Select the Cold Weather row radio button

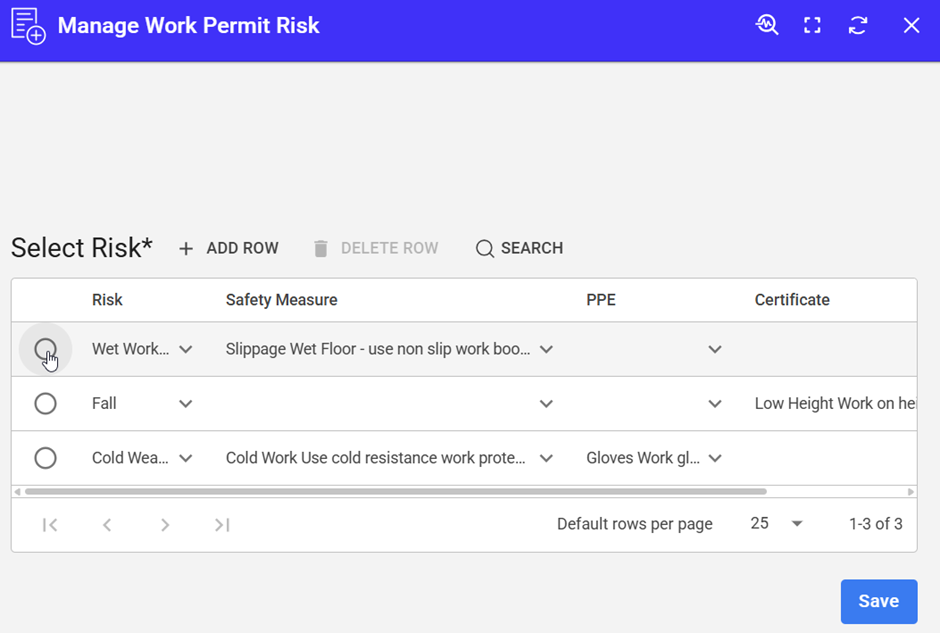click(x=45, y=458)
